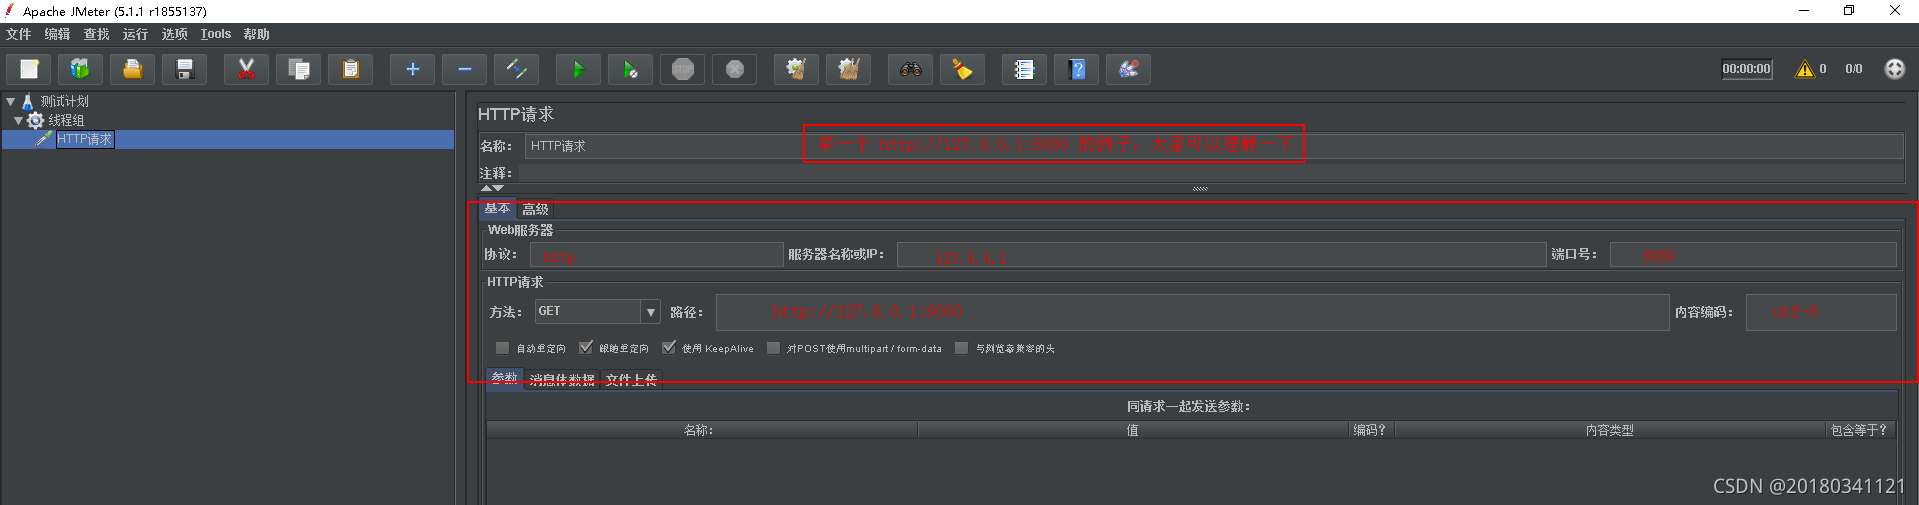Open the 编辑 menu

[x=58, y=34]
